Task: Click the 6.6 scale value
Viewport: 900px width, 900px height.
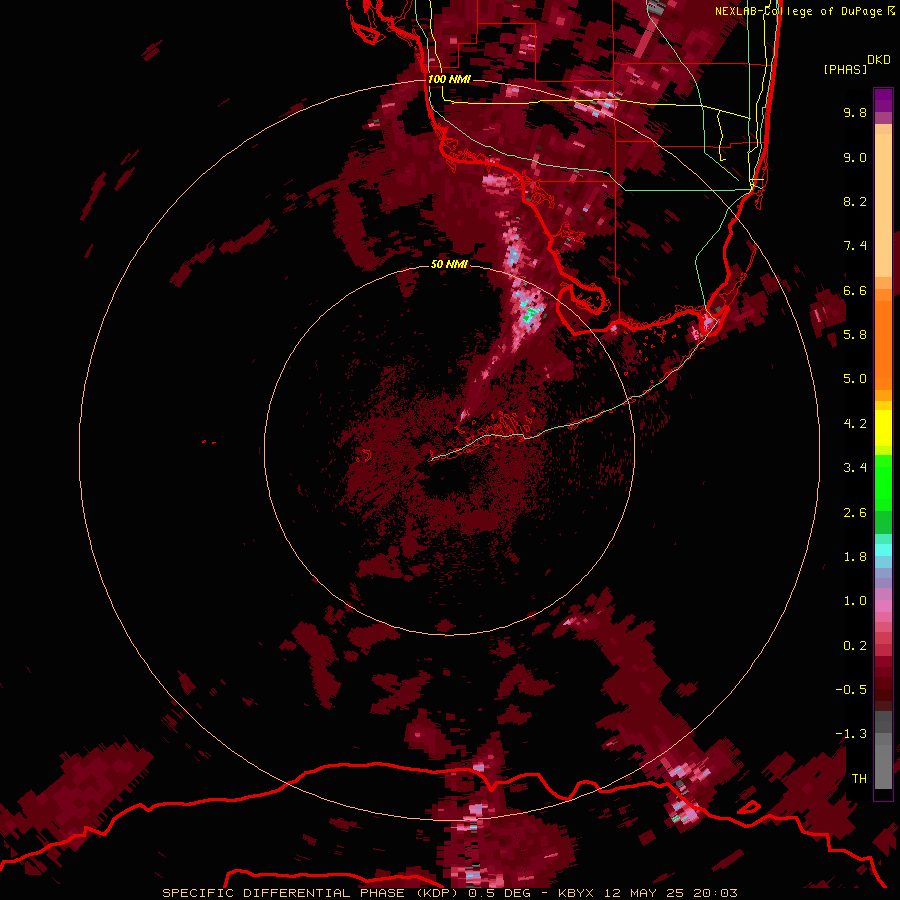Action: [855, 290]
